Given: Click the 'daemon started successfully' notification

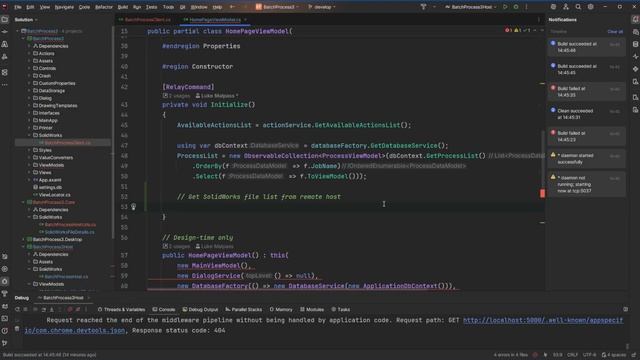Looking at the screenshot, I should [x=587, y=159].
